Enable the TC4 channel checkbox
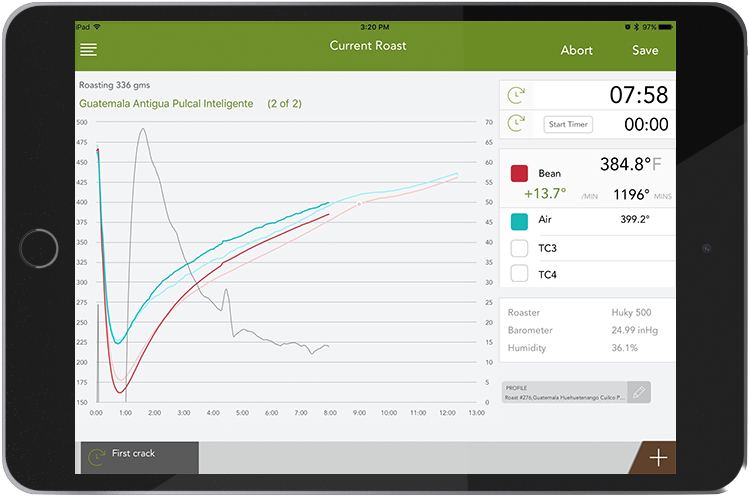Viewport: 750px width, 497px height. pos(519,273)
